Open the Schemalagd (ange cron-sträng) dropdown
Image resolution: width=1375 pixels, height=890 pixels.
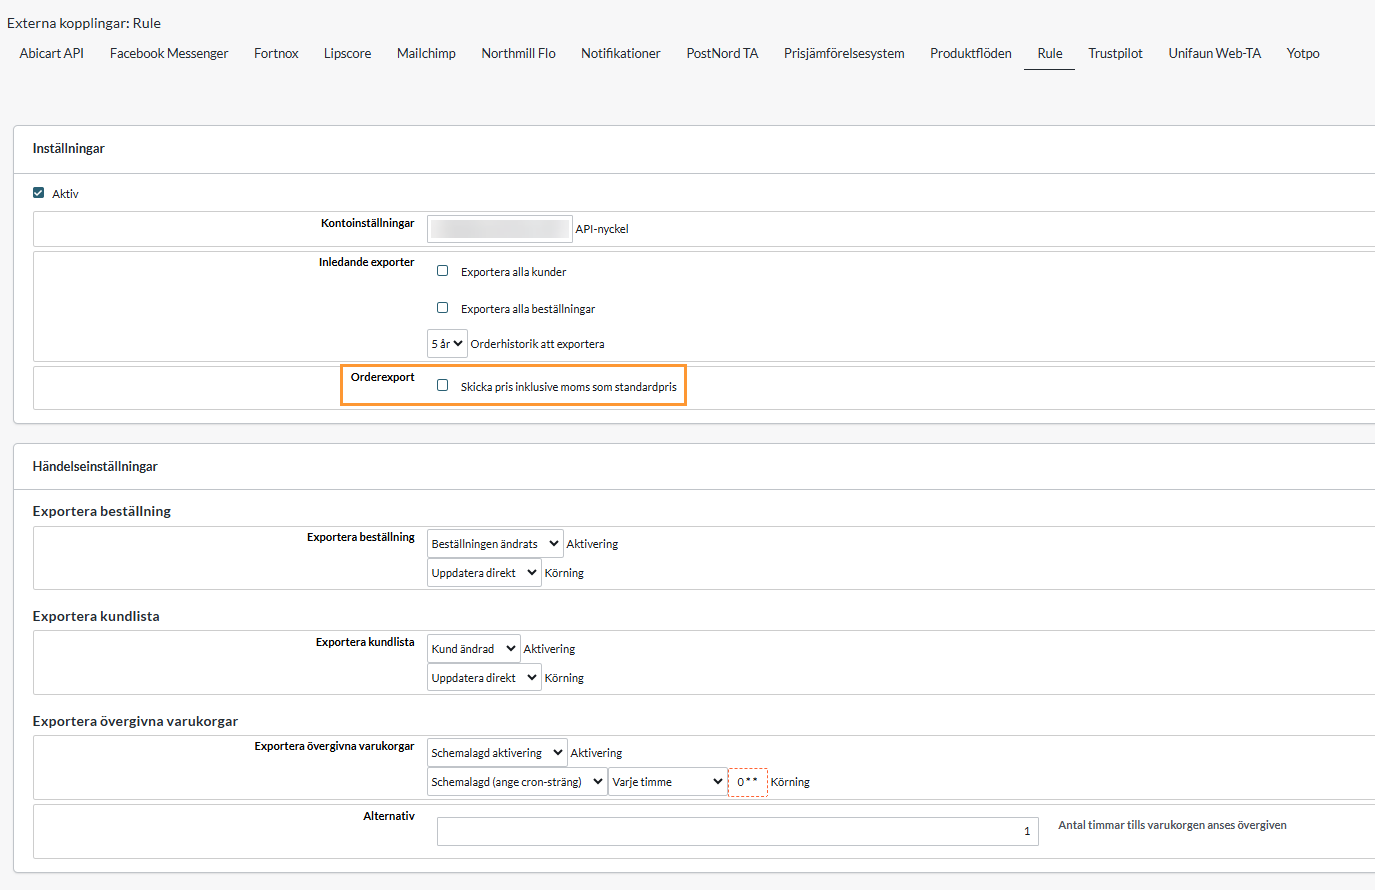point(516,782)
